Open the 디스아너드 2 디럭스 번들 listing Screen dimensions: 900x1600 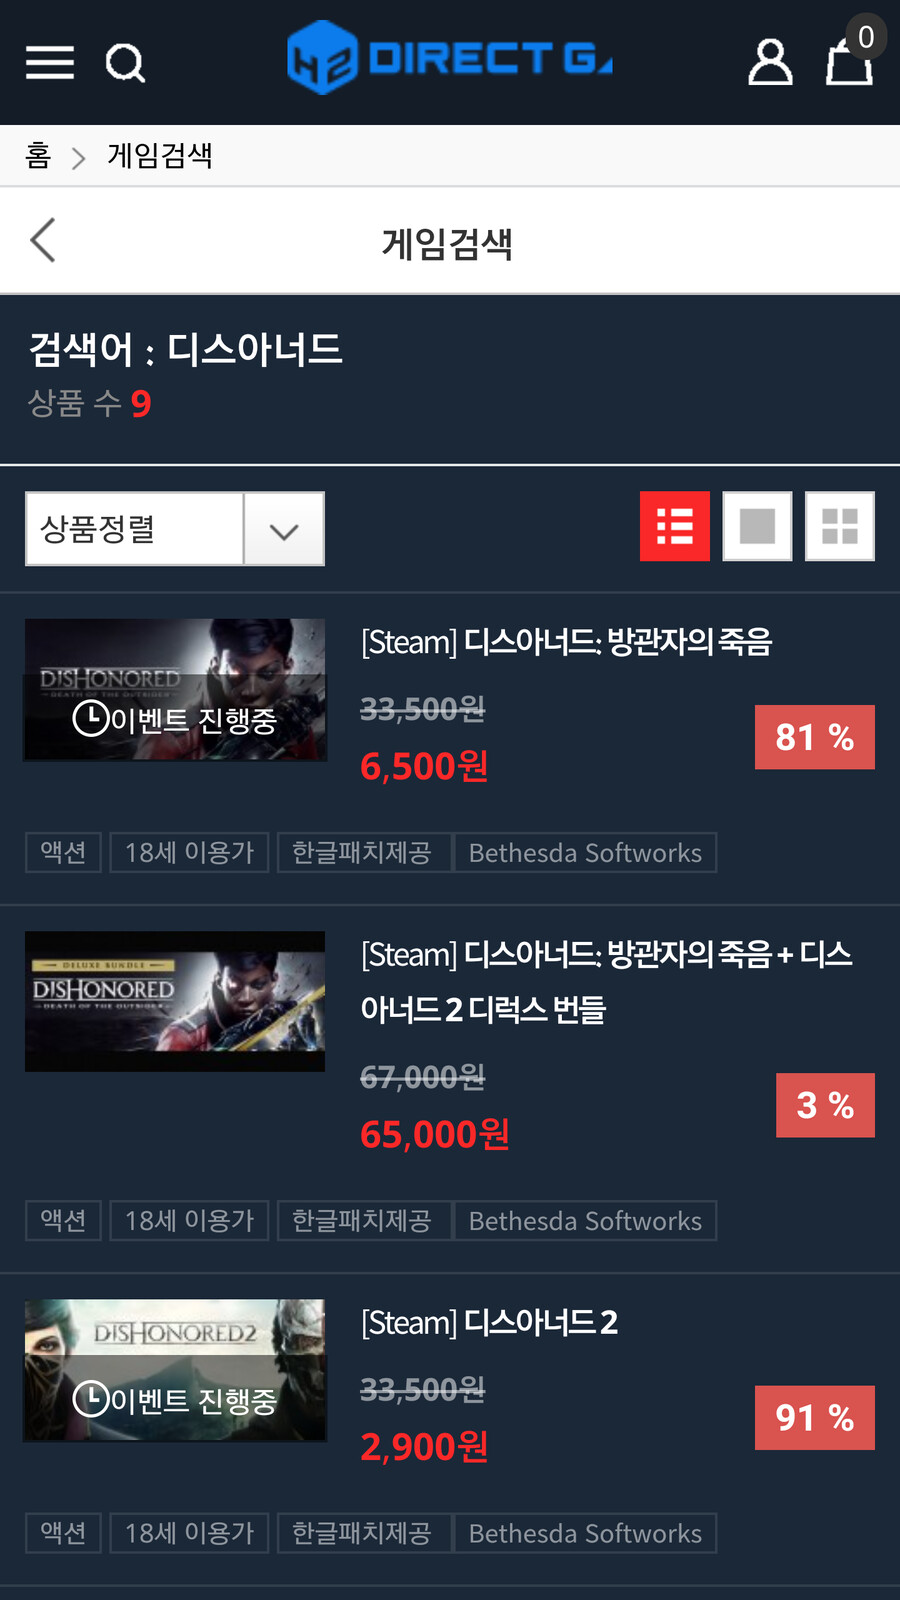[x=606, y=981]
